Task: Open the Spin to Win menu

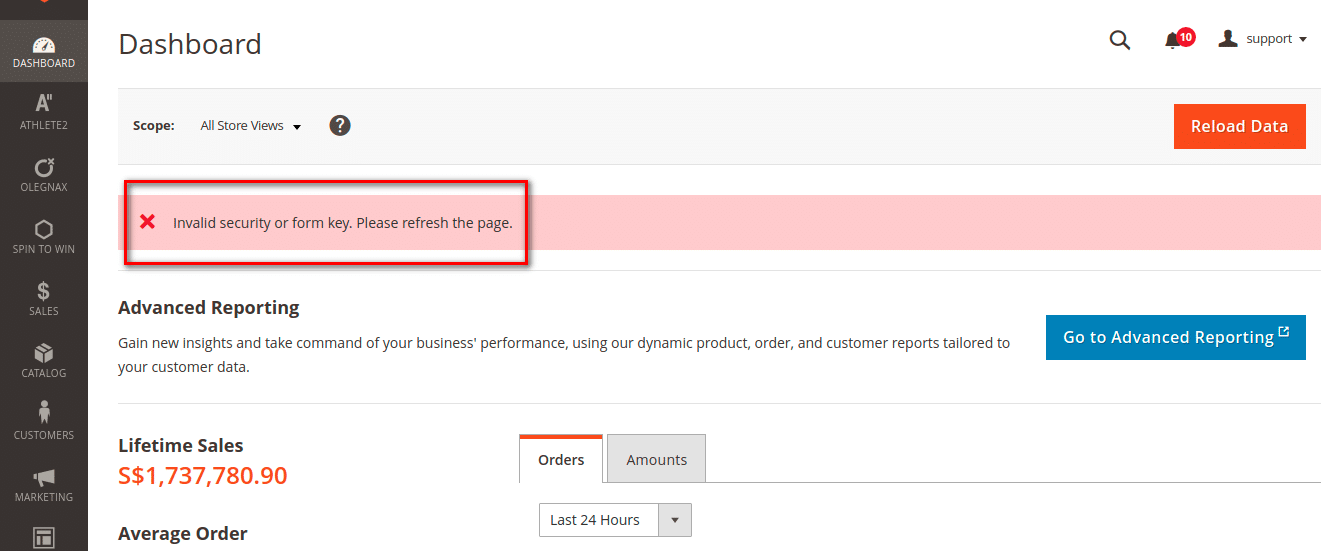Action: 43,236
